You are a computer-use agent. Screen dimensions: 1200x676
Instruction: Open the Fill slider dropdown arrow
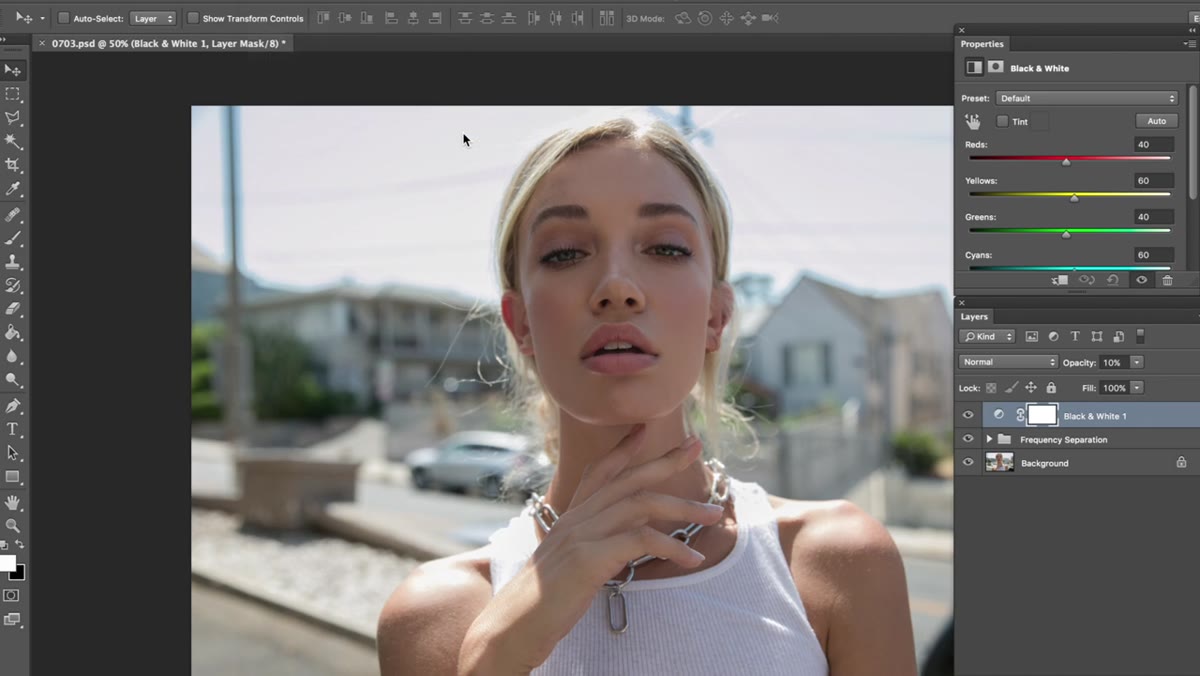click(1137, 388)
